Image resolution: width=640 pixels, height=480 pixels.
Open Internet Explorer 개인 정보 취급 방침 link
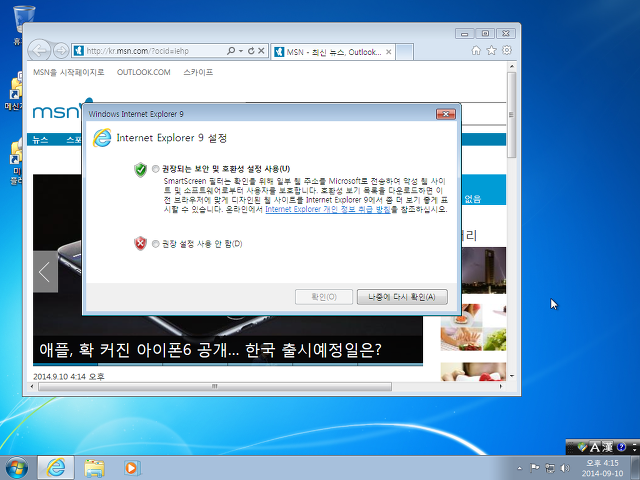click(x=328, y=209)
